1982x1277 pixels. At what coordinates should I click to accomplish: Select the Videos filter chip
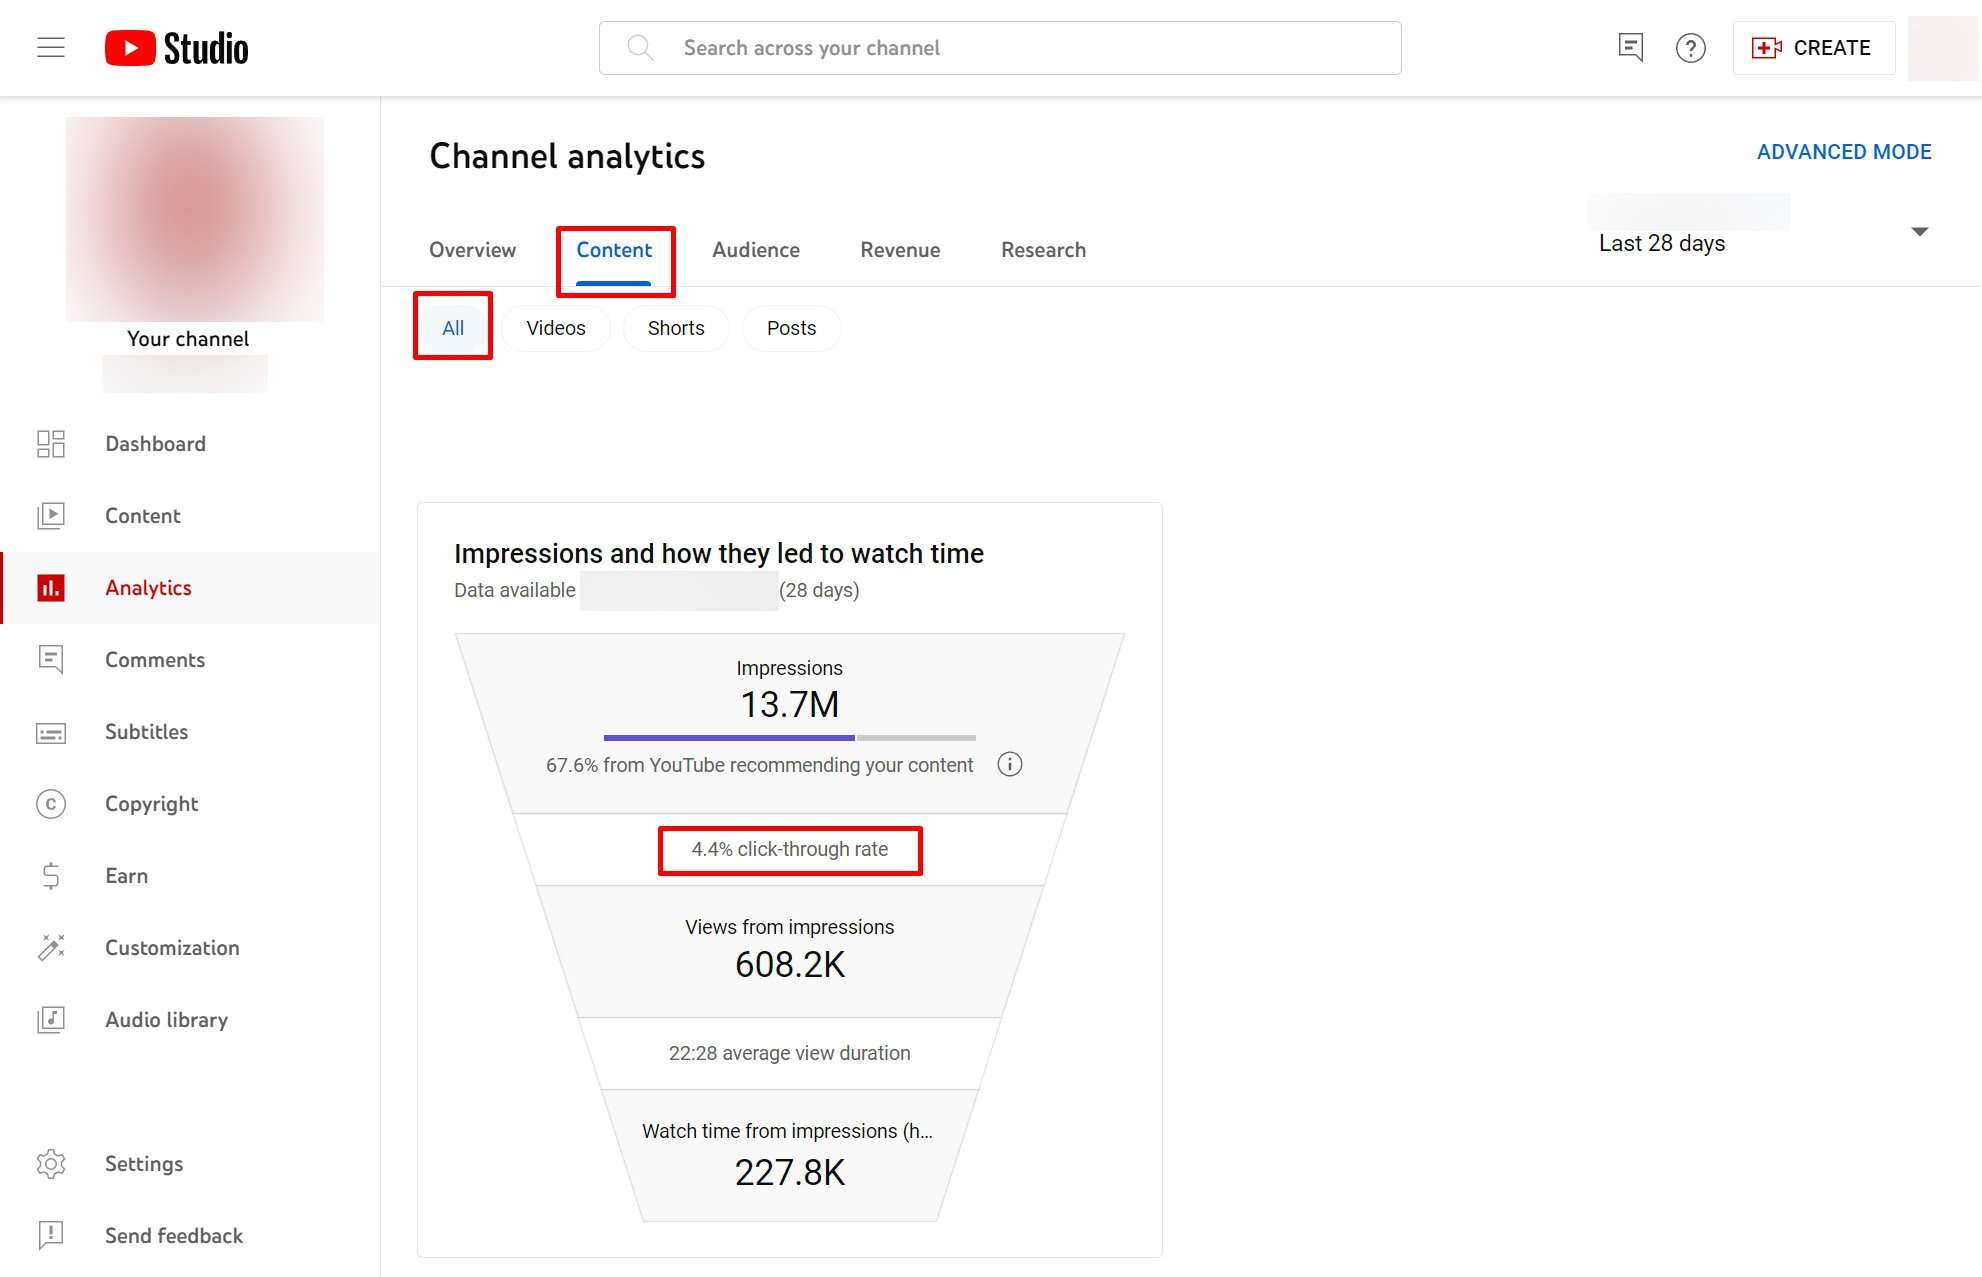click(x=556, y=328)
